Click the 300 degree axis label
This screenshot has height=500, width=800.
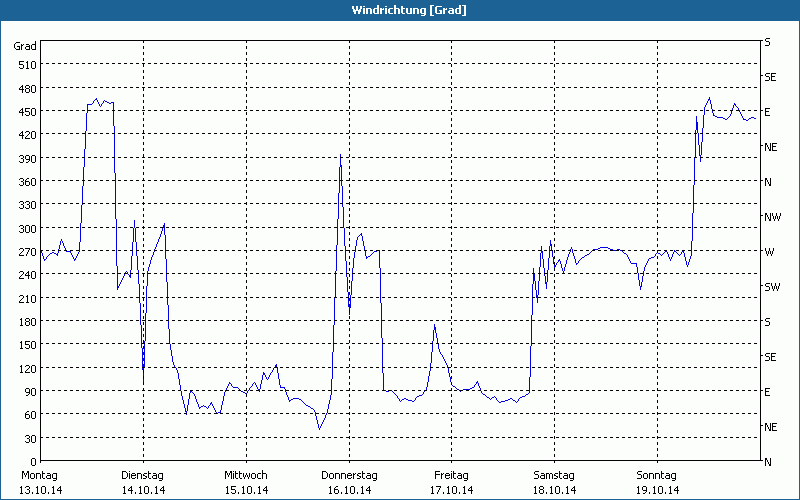tap(28, 229)
